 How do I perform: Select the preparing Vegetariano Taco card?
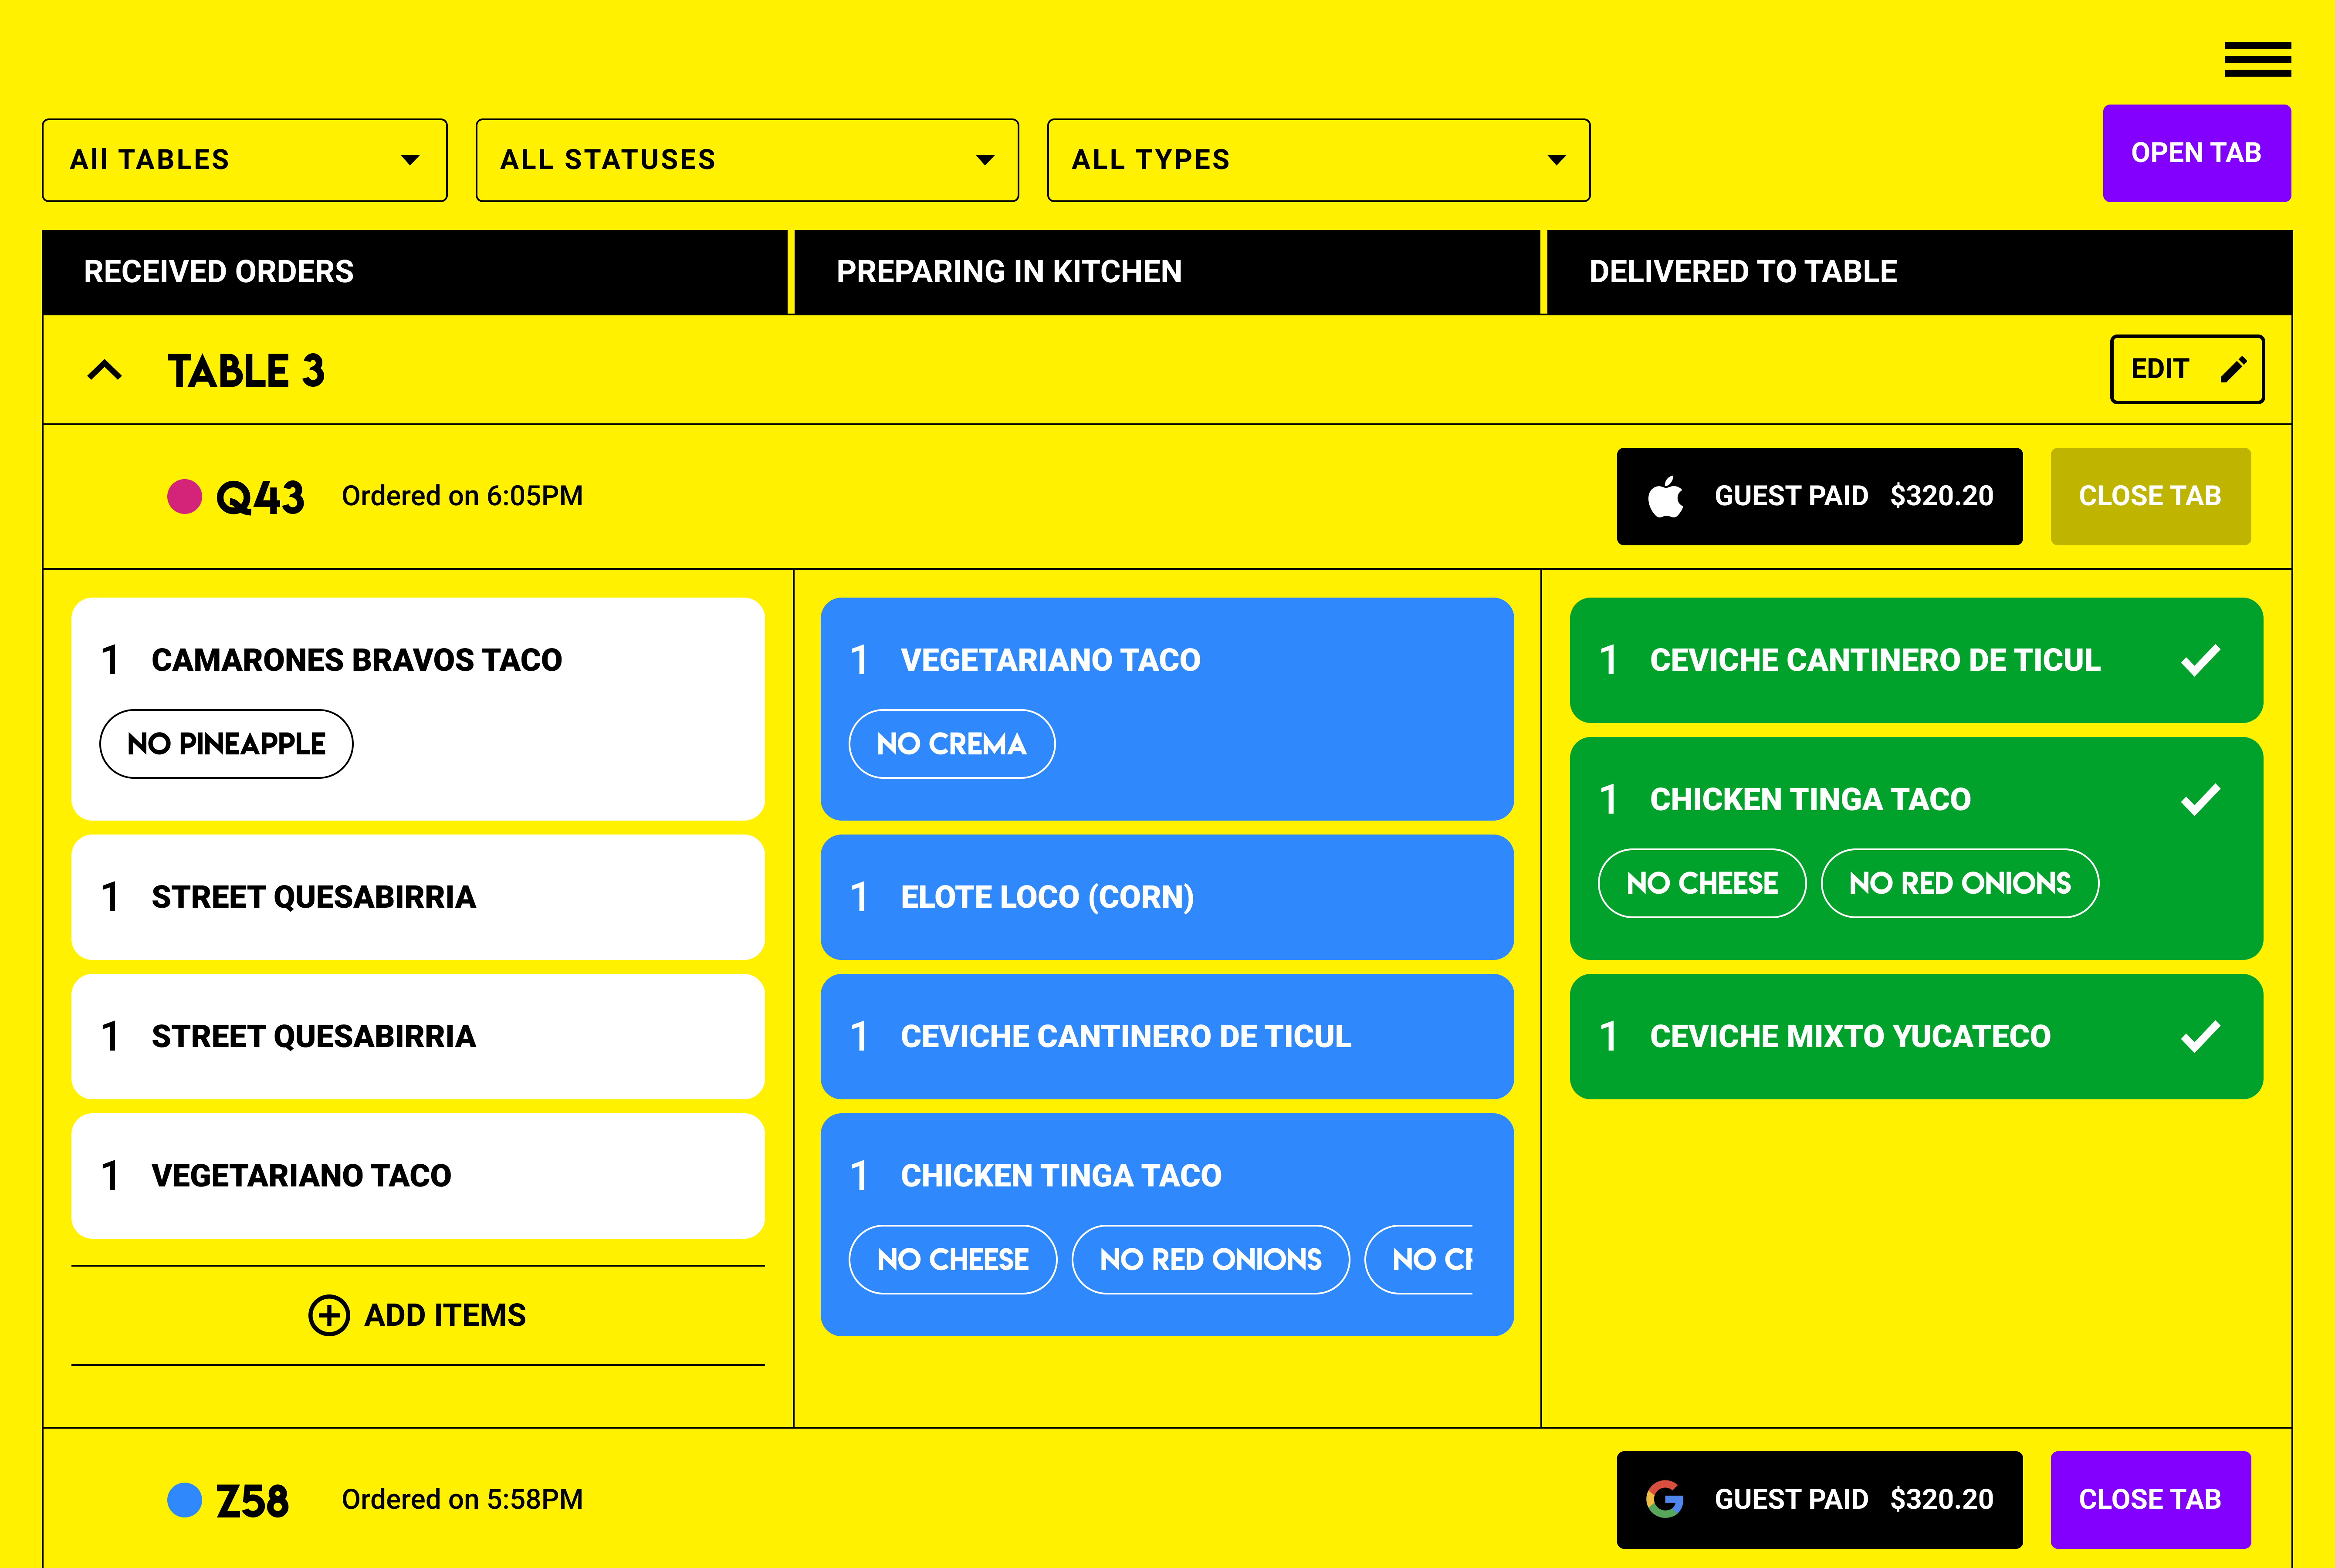[1167, 709]
